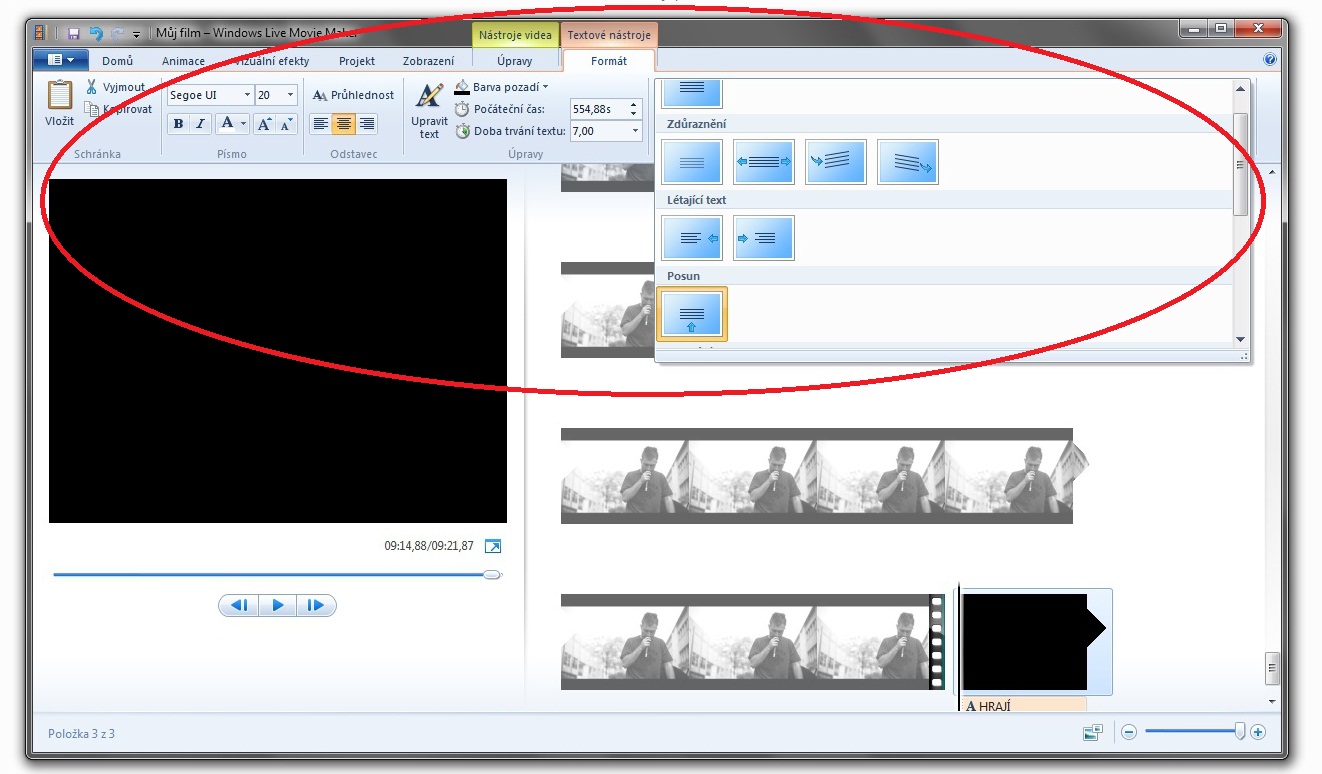The width and height of the screenshot is (1322, 774).
Task: Open Barva pozadí background color menu
Action: point(501,87)
